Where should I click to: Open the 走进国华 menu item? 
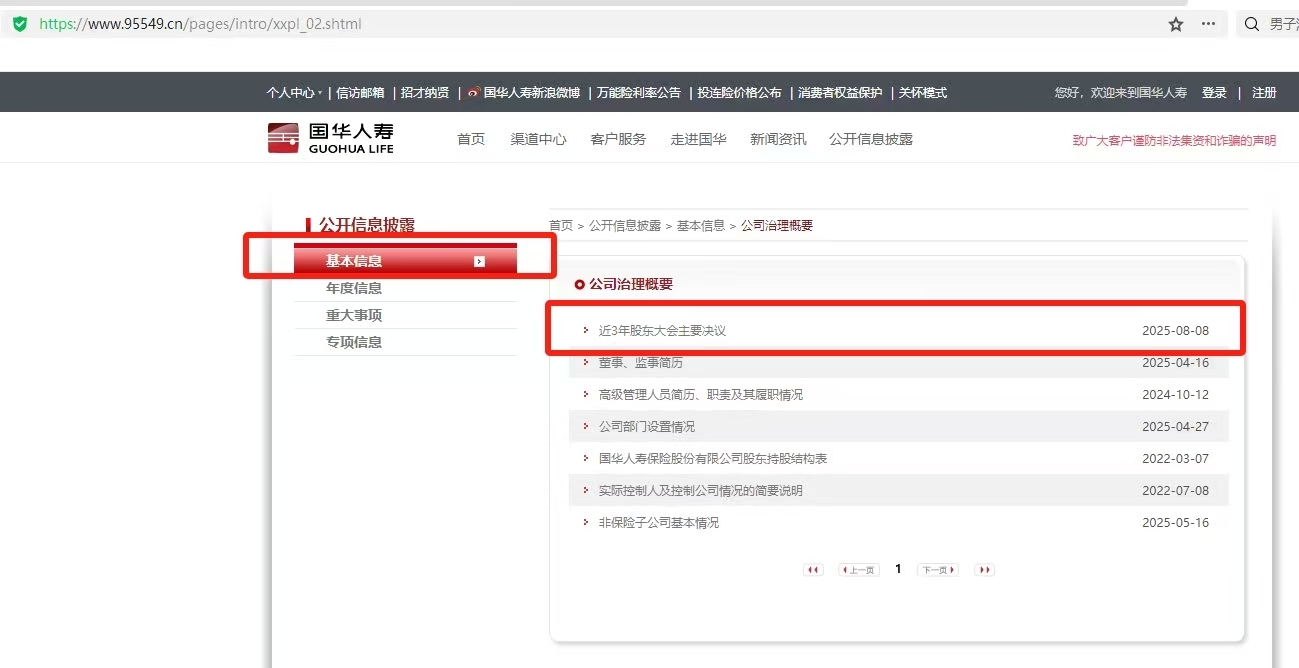(698, 139)
